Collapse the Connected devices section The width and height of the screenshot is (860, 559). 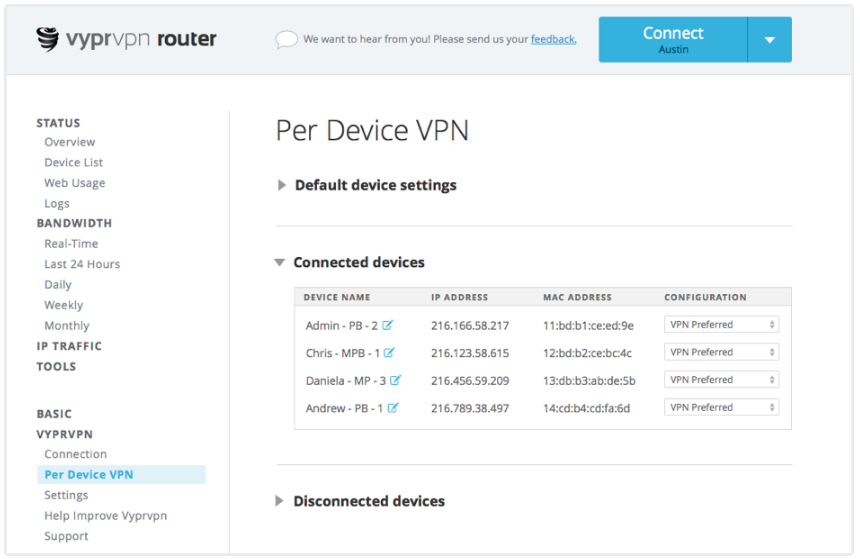coord(280,263)
